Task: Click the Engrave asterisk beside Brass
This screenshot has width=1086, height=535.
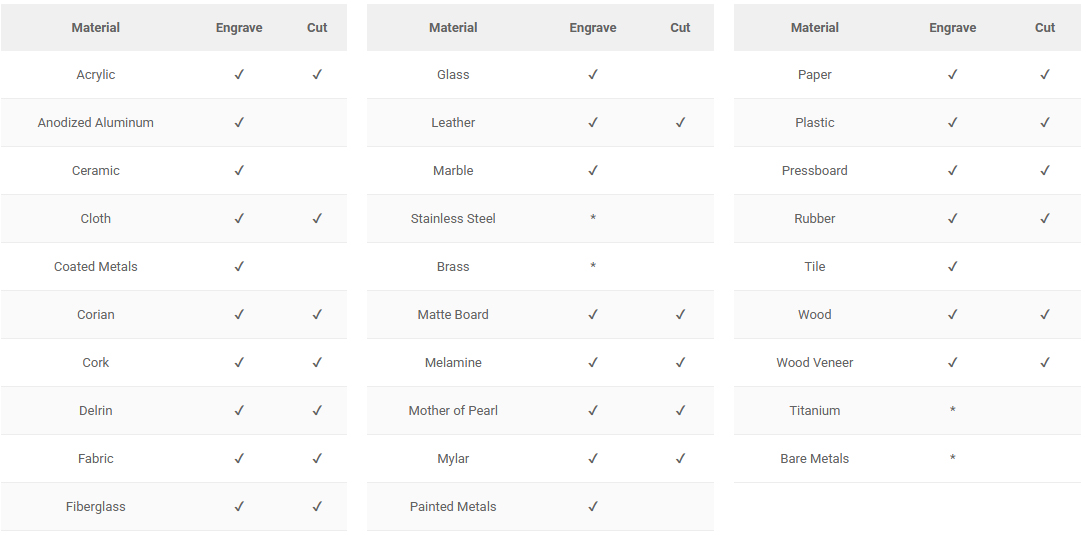Action: pos(593,267)
